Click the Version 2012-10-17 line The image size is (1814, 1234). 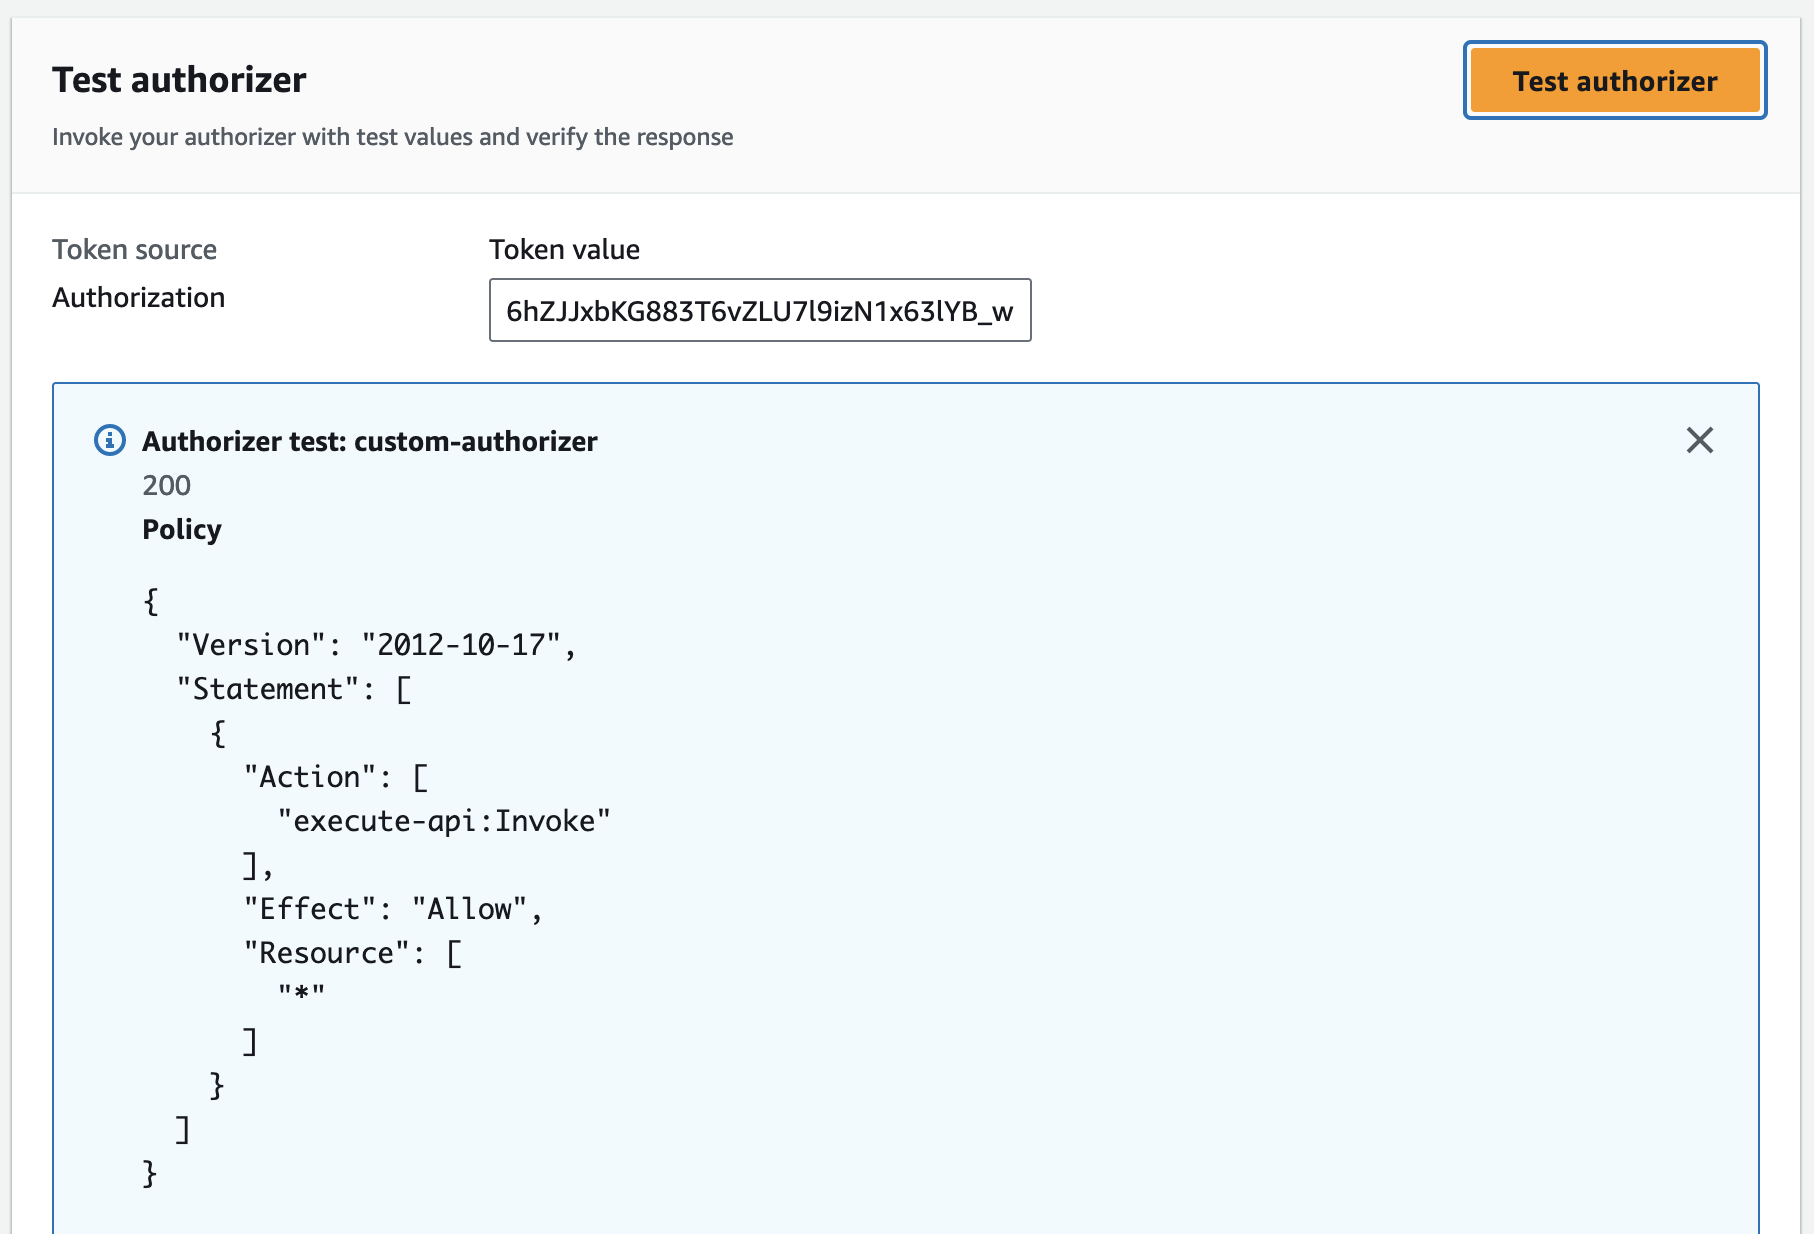pyautogui.click(x=375, y=644)
